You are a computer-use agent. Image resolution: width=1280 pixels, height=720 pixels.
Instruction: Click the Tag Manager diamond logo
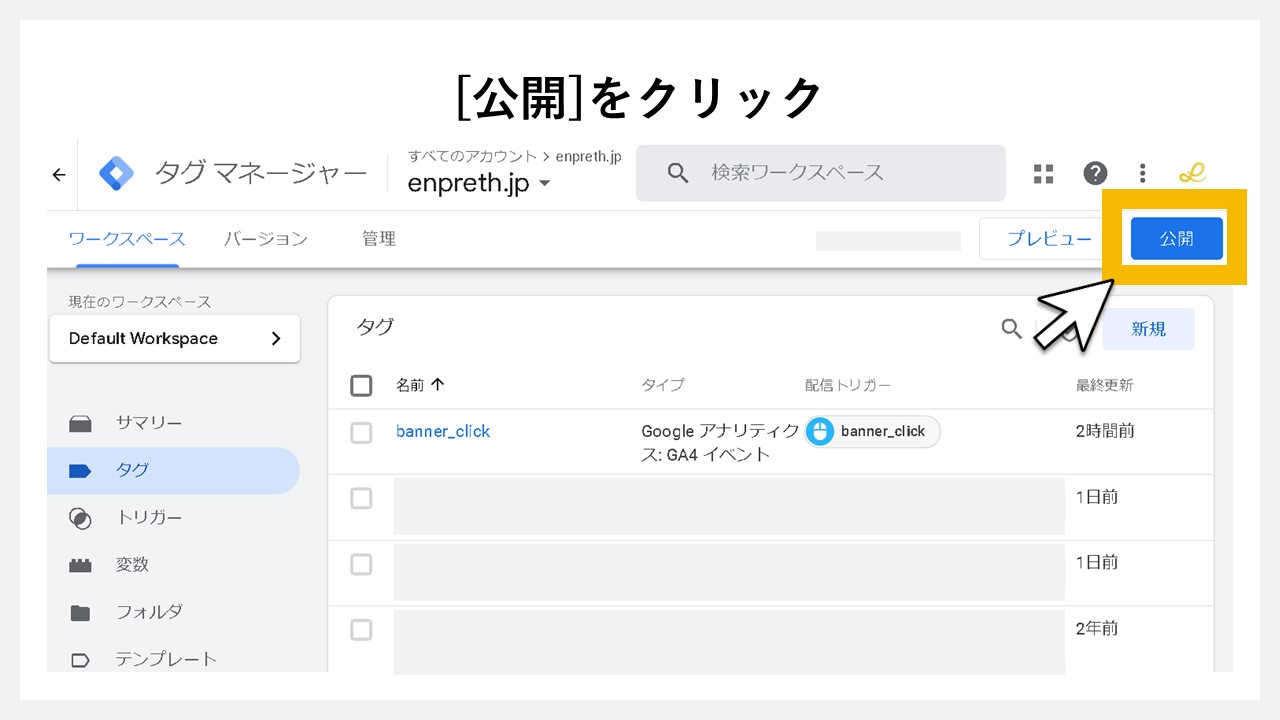[115, 172]
